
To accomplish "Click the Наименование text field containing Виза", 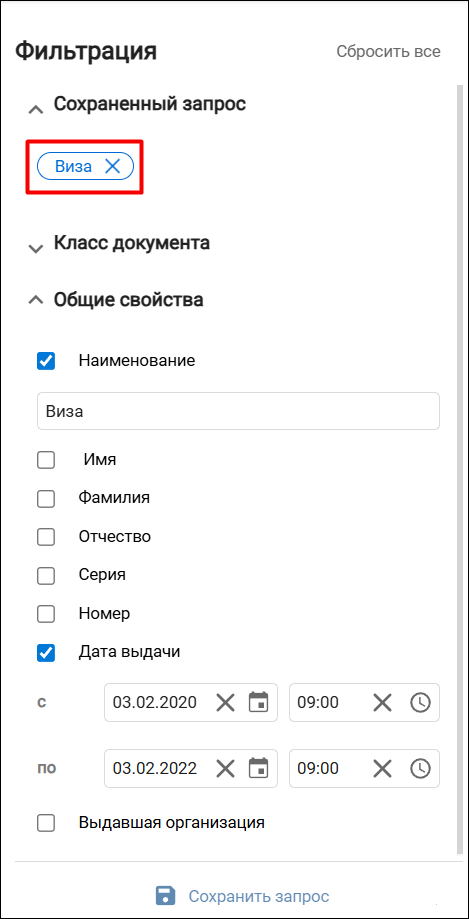I will pos(238,411).
